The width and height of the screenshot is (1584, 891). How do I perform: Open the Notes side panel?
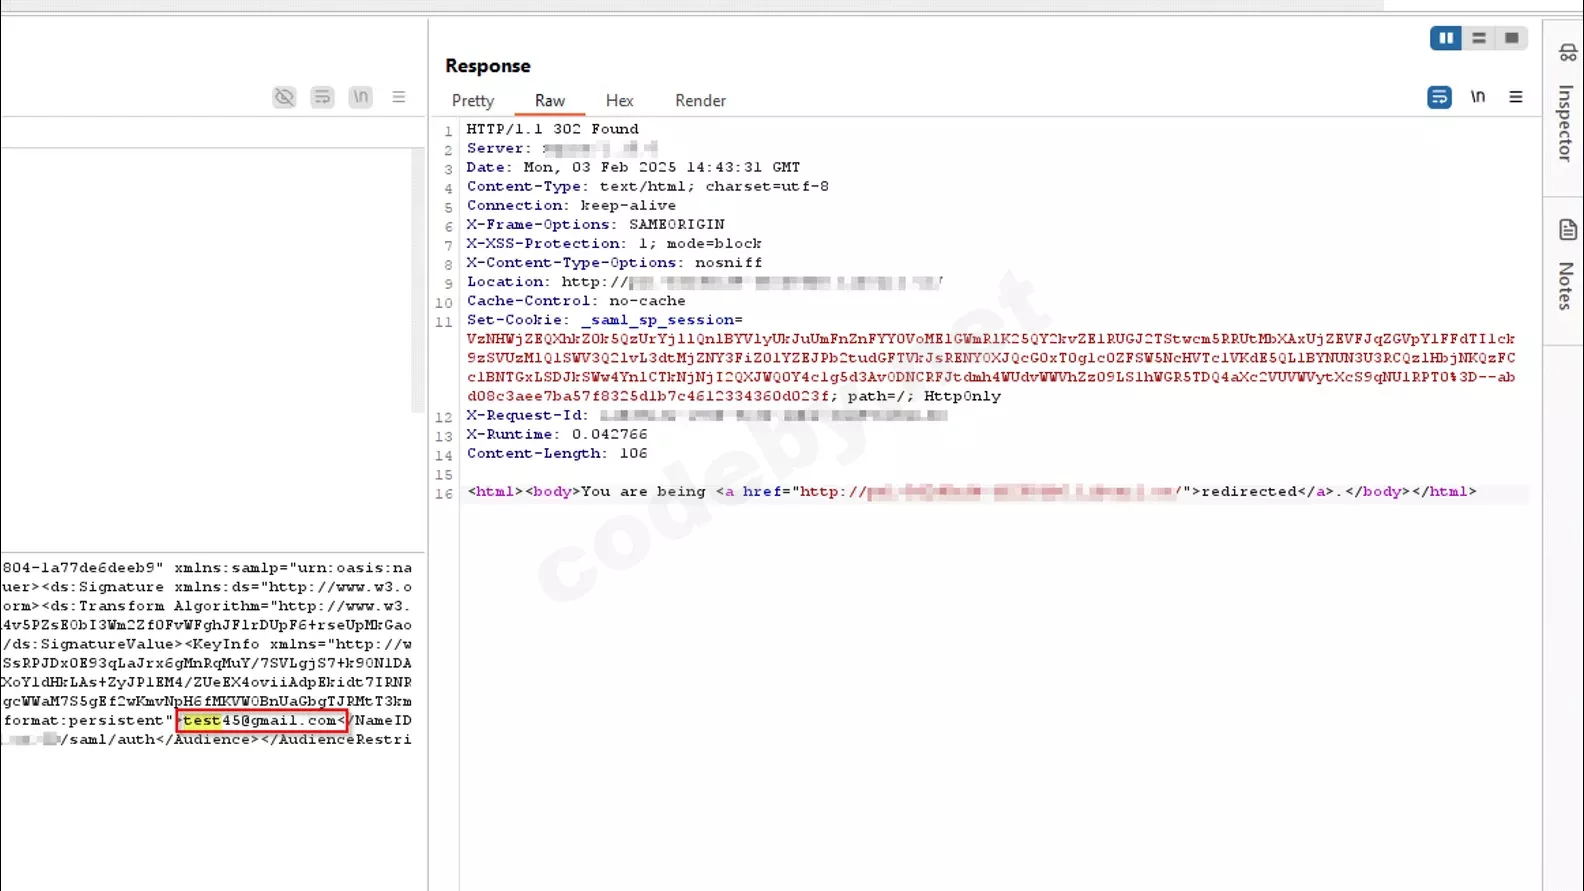pyautogui.click(x=1565, y=286)
